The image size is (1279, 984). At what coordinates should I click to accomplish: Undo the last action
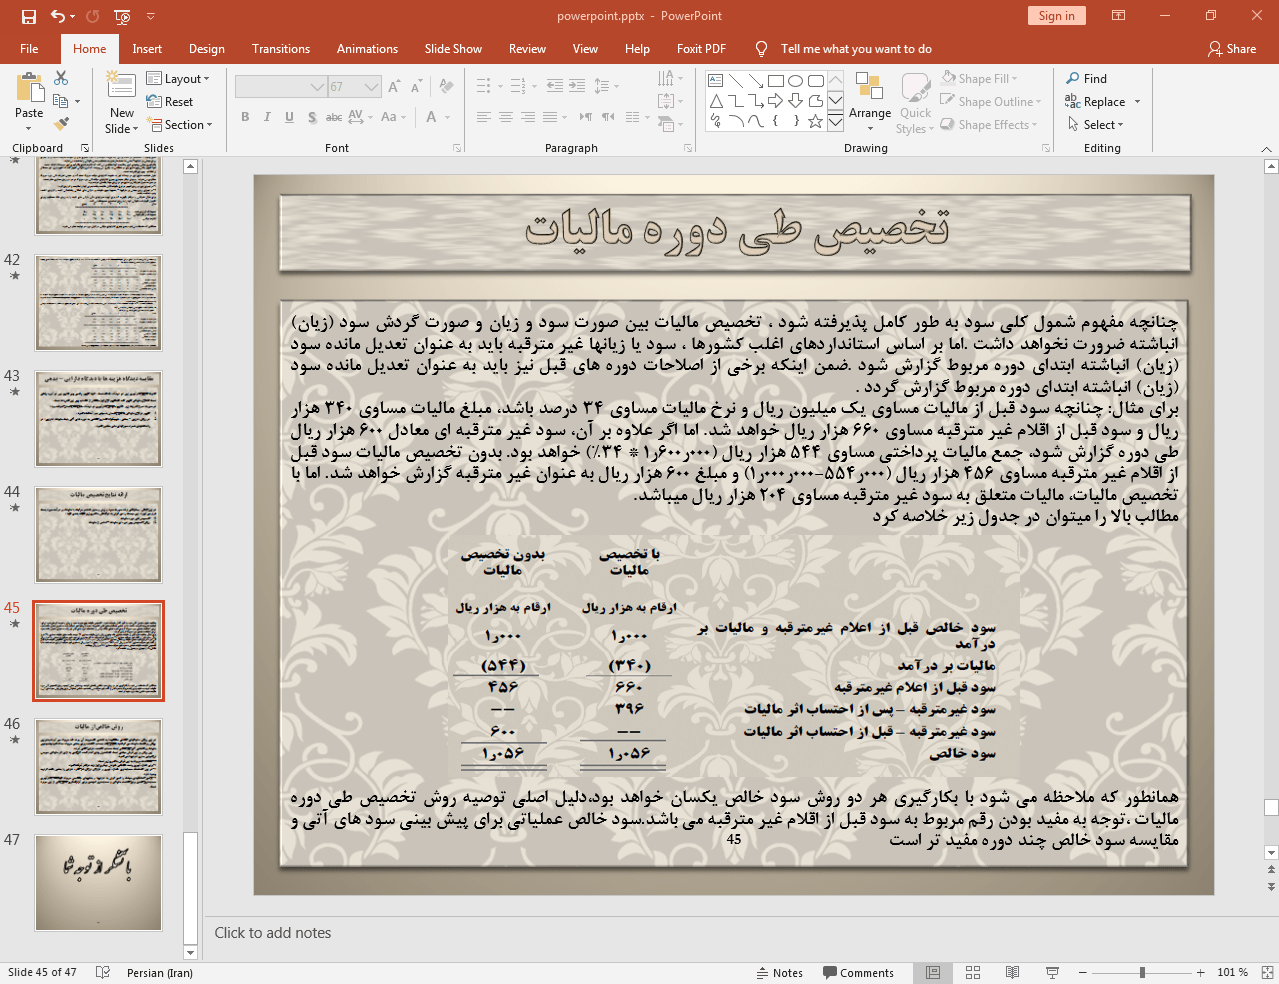click(58, 16)
